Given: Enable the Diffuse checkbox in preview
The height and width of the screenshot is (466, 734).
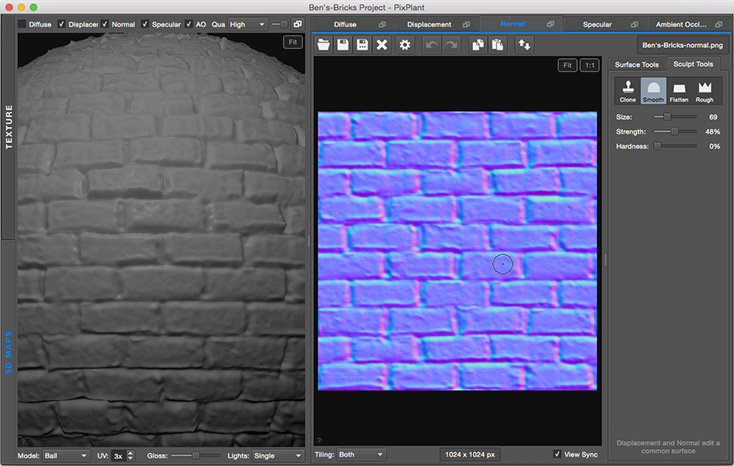Looking at the screenshot, I should click(23, 24).
